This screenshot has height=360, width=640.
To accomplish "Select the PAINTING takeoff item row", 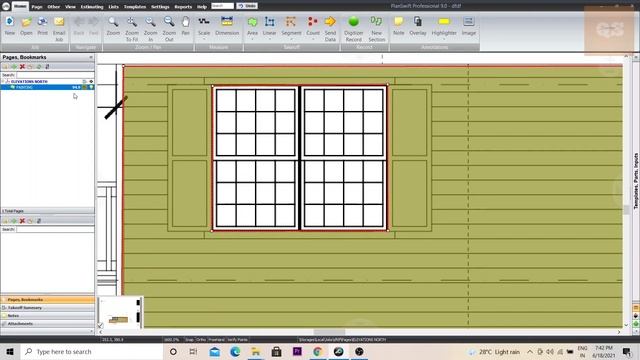I will 47,87.
